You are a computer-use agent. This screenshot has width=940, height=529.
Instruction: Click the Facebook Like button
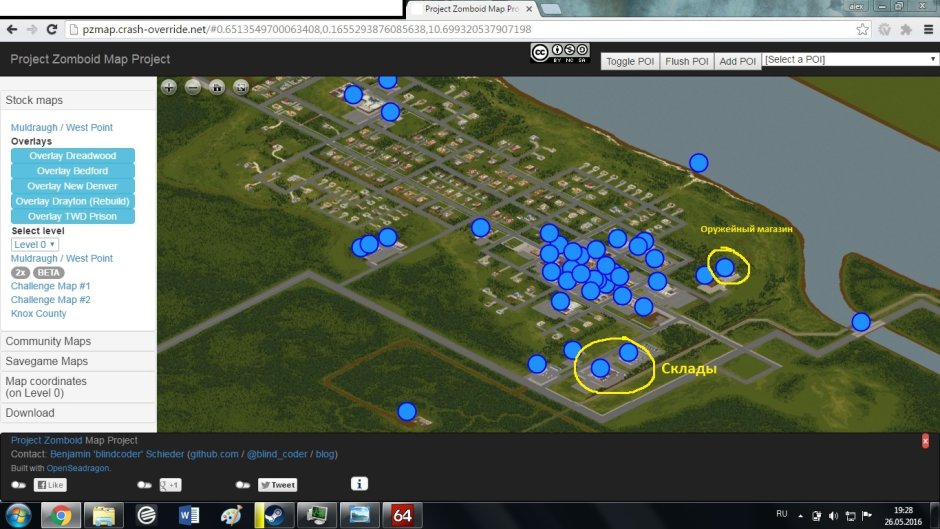tap(50, 485)
